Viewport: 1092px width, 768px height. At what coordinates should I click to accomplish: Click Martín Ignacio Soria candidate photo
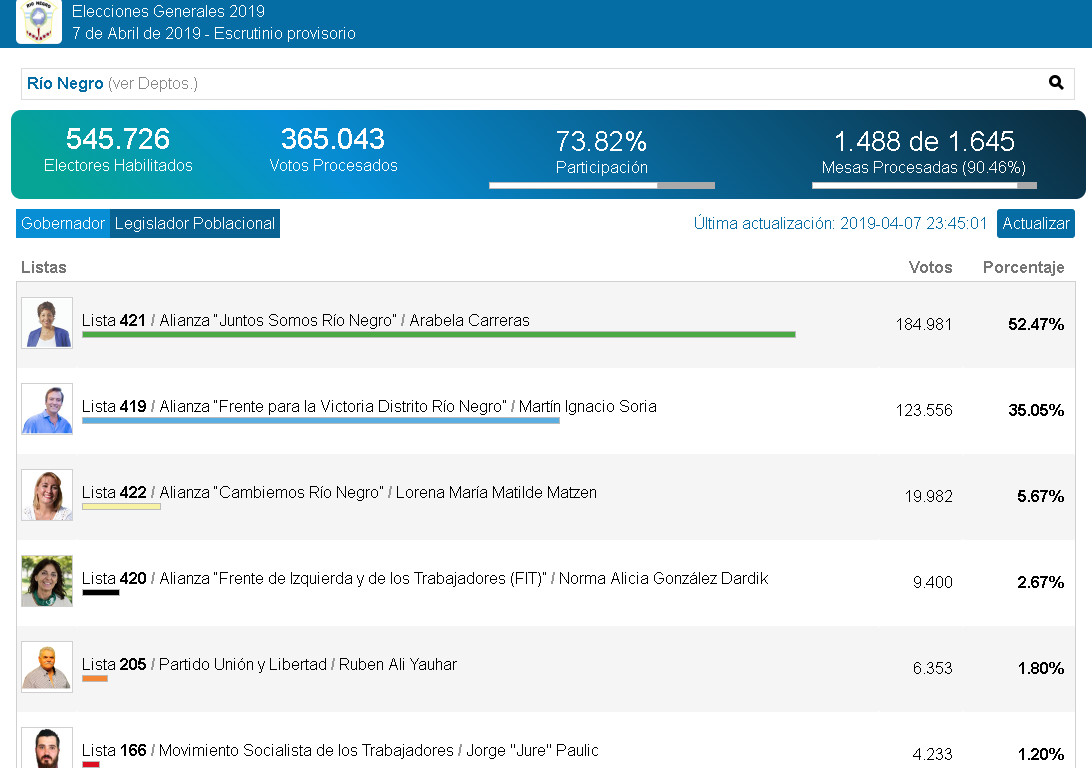coord(47,409)
